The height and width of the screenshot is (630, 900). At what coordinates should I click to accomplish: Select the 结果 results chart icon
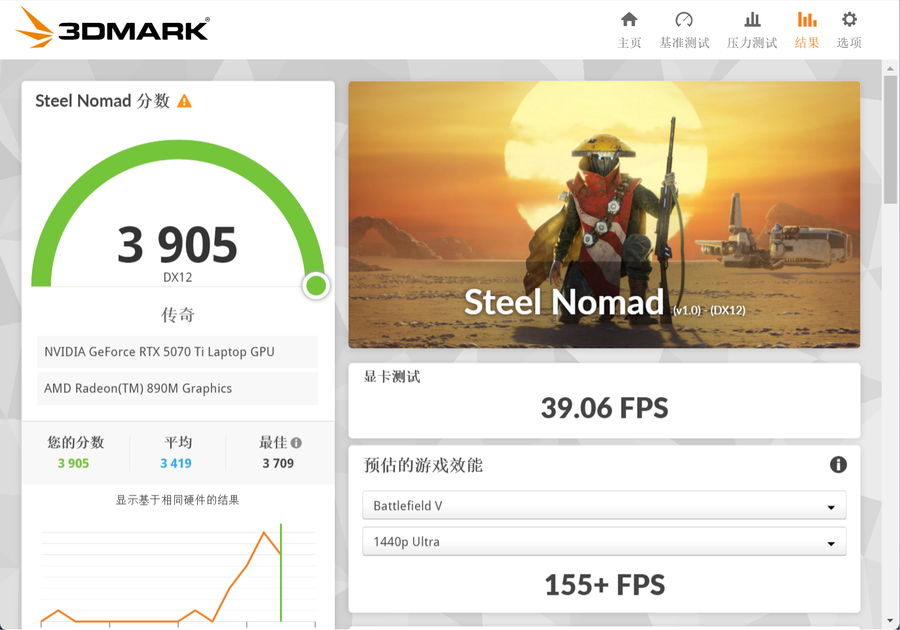(806, 20)
